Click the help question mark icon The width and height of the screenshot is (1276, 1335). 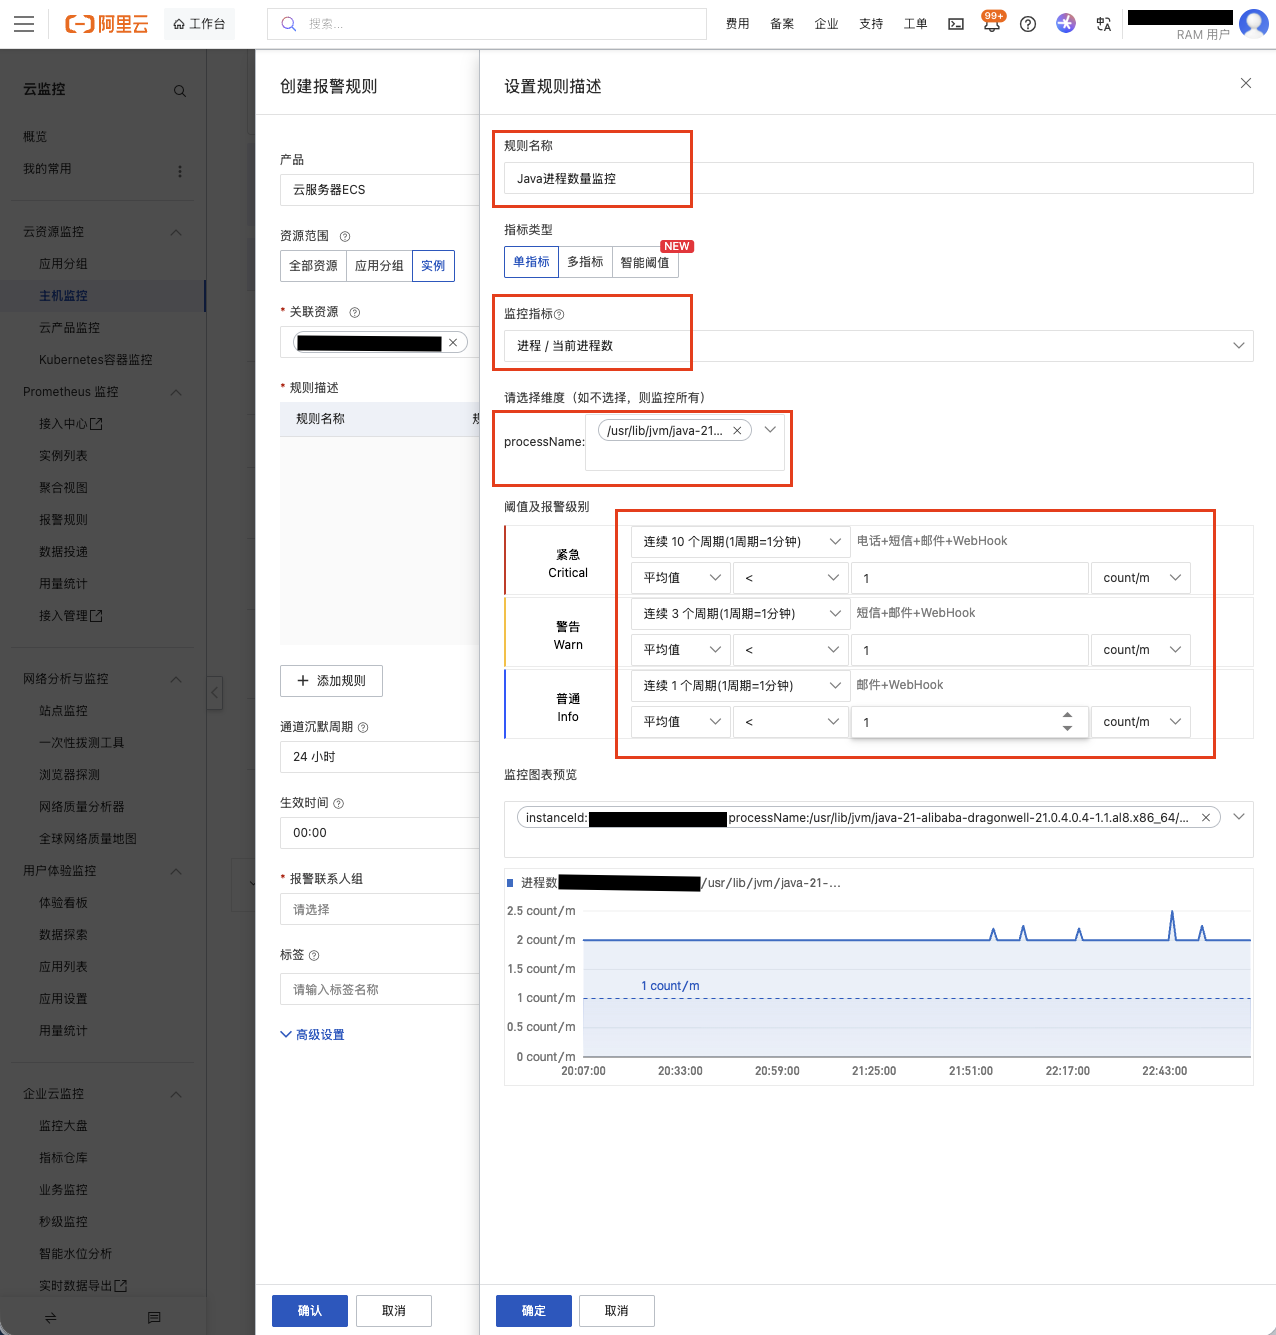pyautogui.click(x=1027, y=24)
